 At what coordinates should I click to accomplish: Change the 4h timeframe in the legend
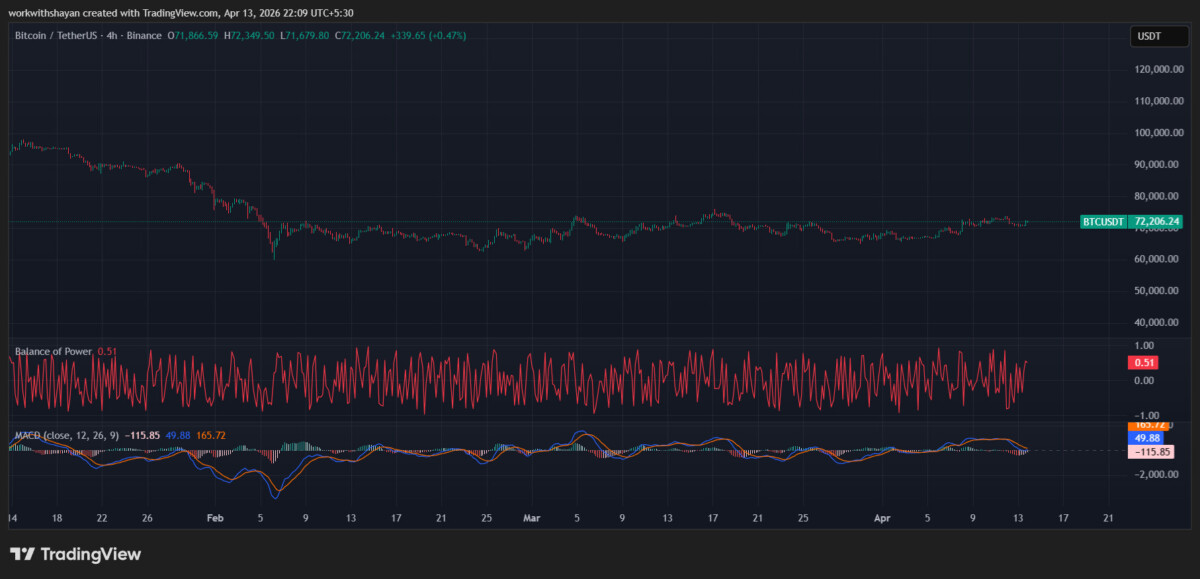tap(110, 35)
